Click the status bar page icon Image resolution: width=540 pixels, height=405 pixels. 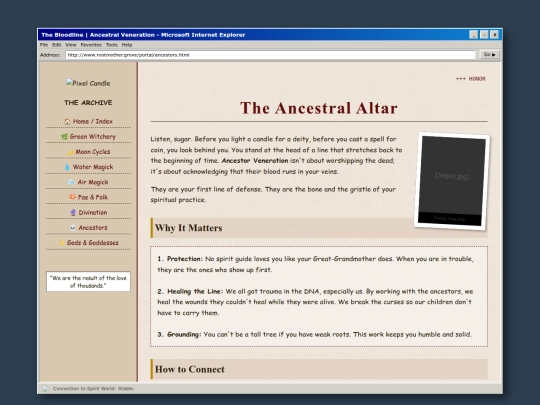pos(45,389)
